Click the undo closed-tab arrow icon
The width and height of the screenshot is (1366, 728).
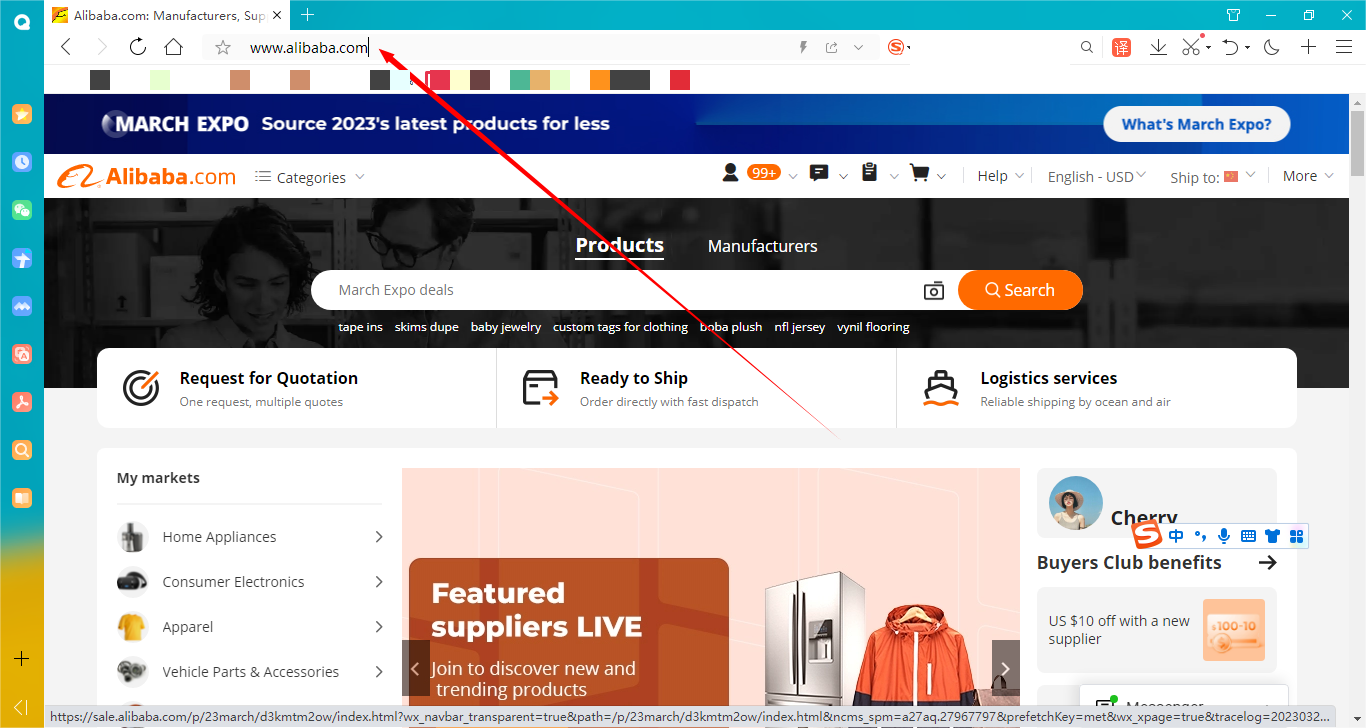[x=1231, y=47]
